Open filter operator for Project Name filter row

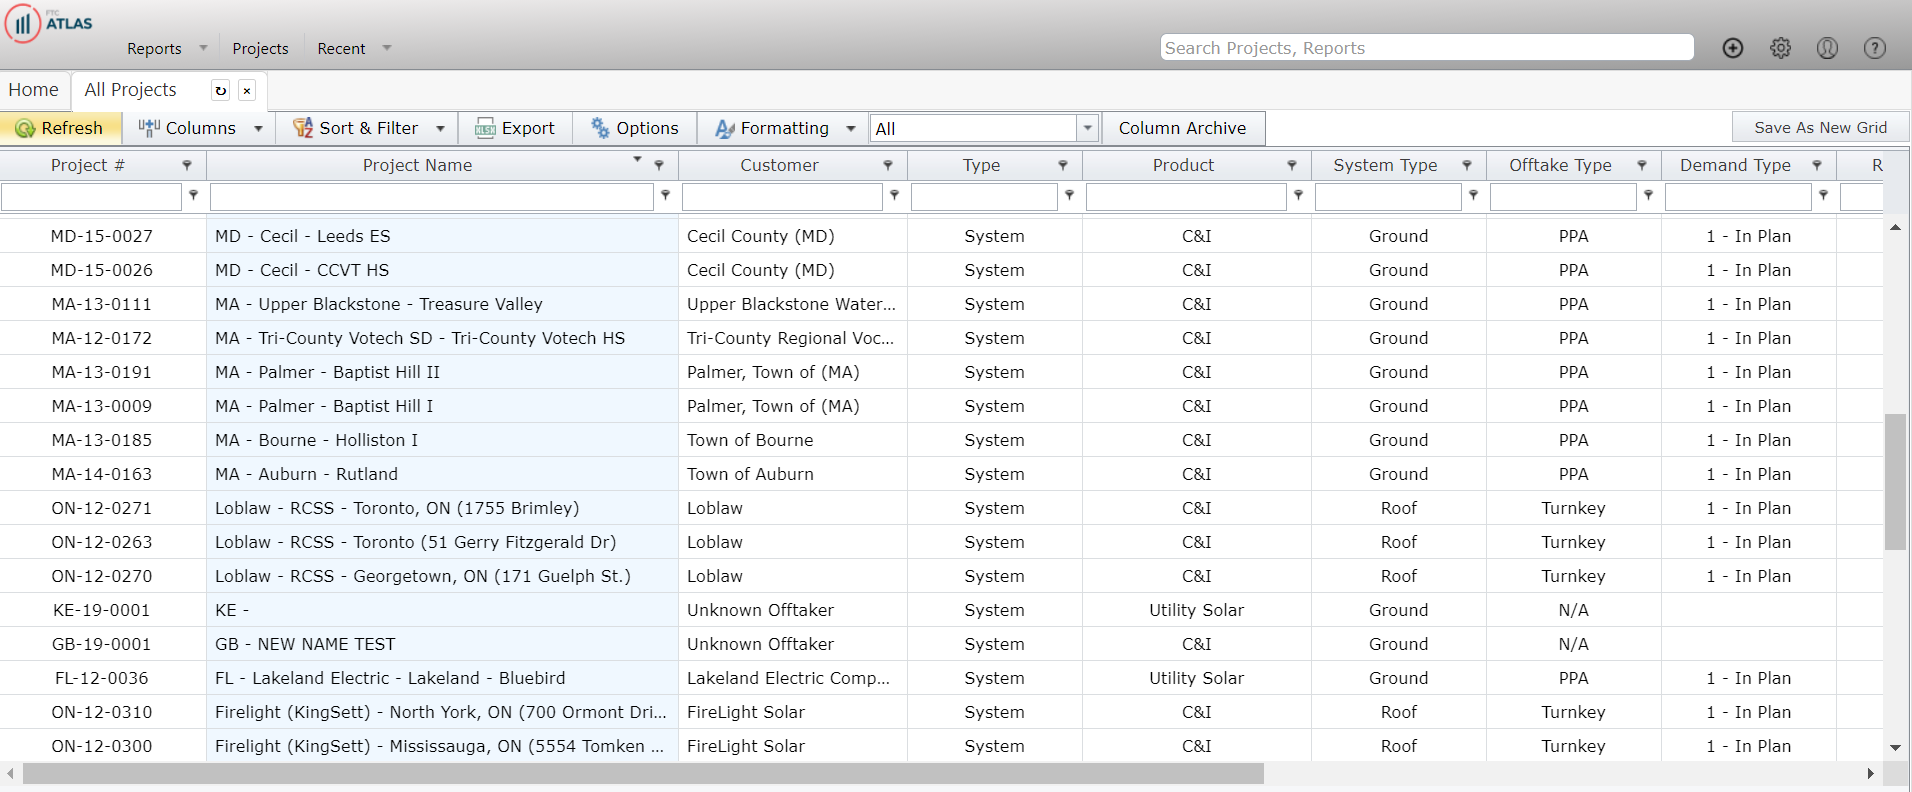coord(665,195)
